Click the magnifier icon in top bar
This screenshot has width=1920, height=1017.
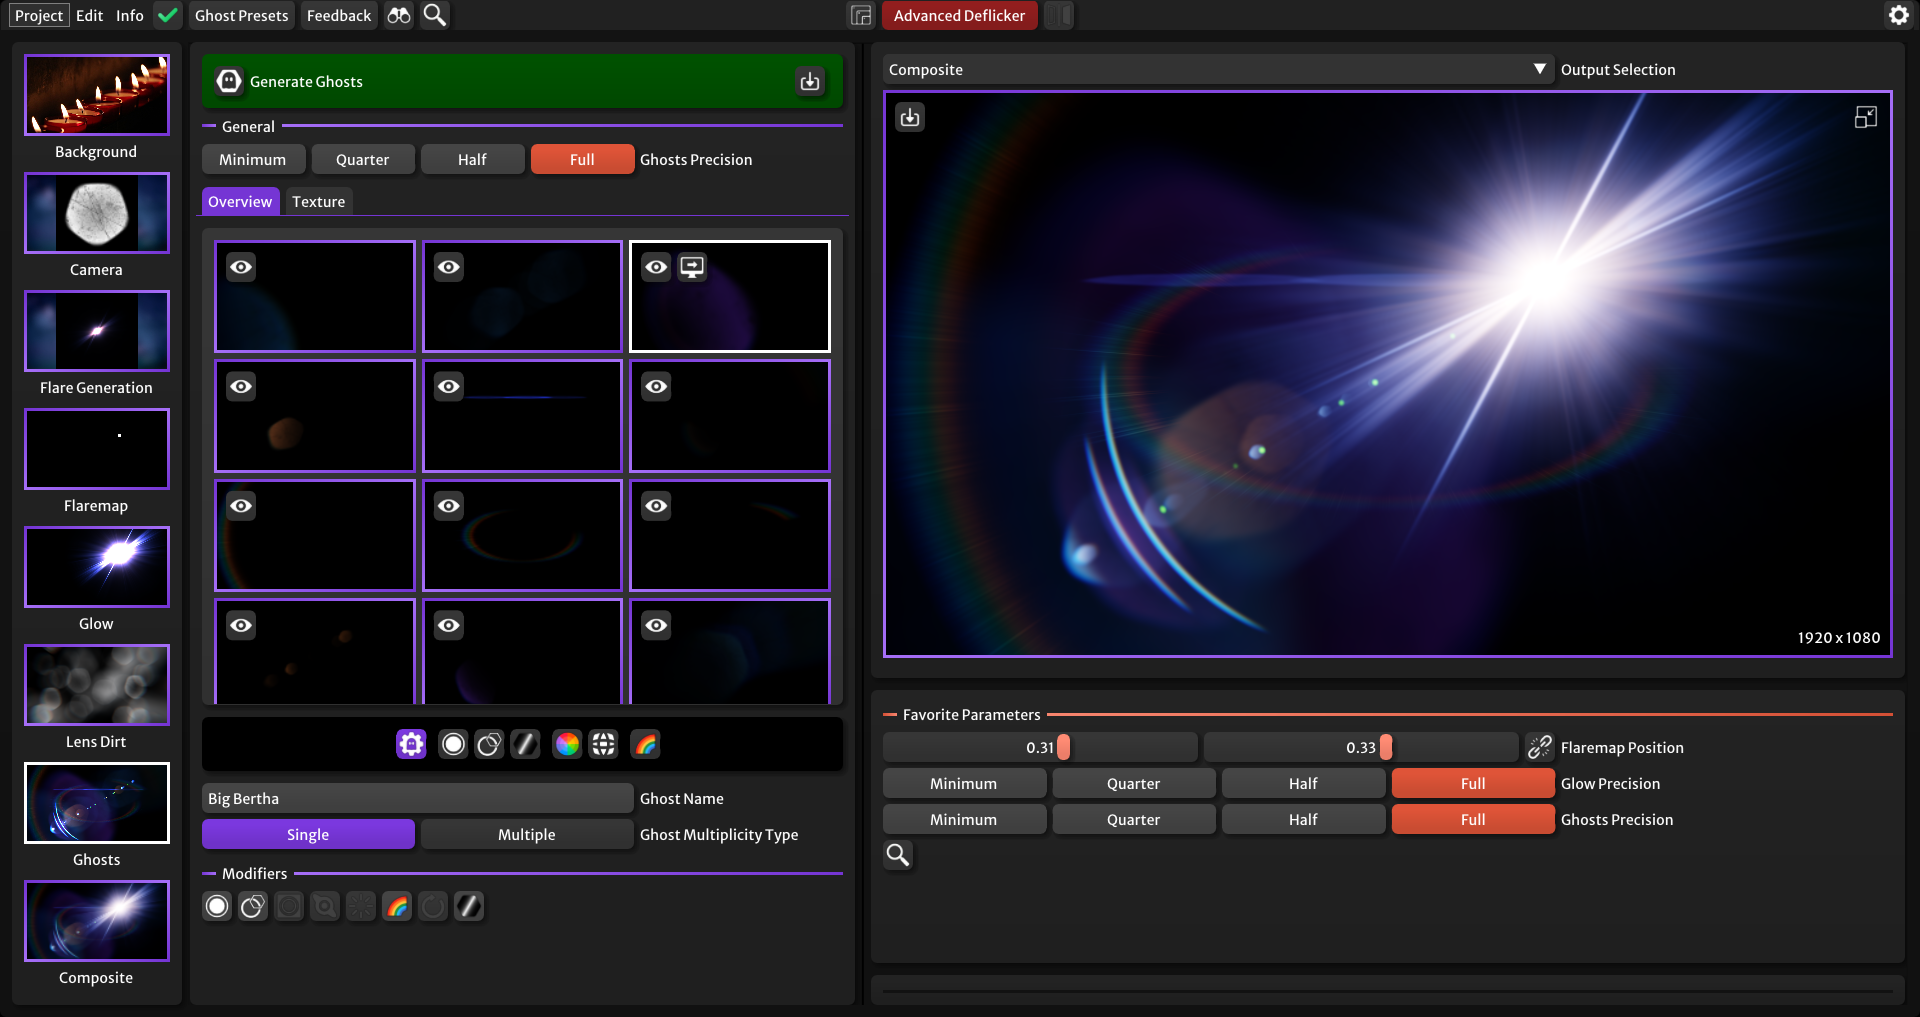point(435,15)
